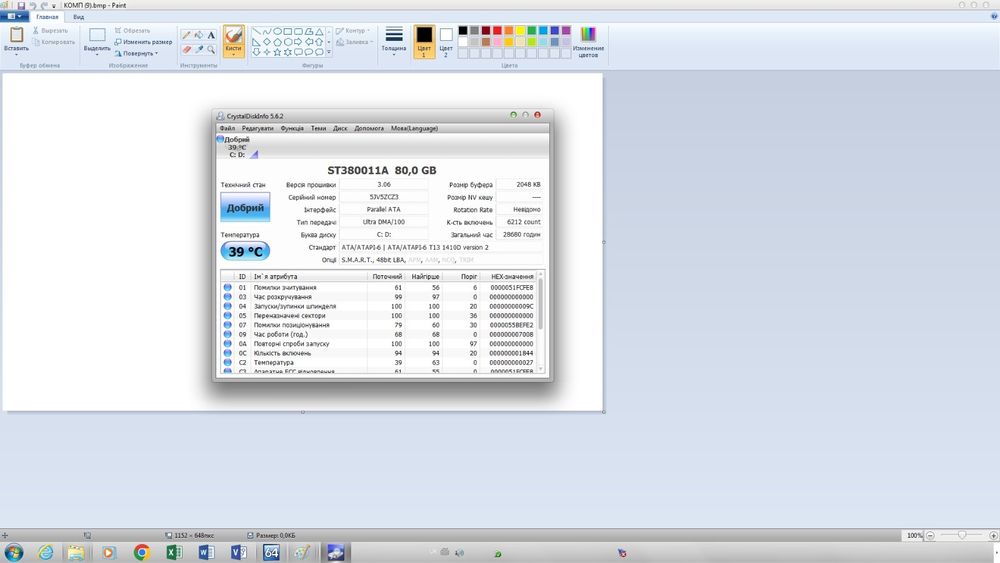
Task: Open the Контур outline dropdown
Action: [x=353, y=31]
